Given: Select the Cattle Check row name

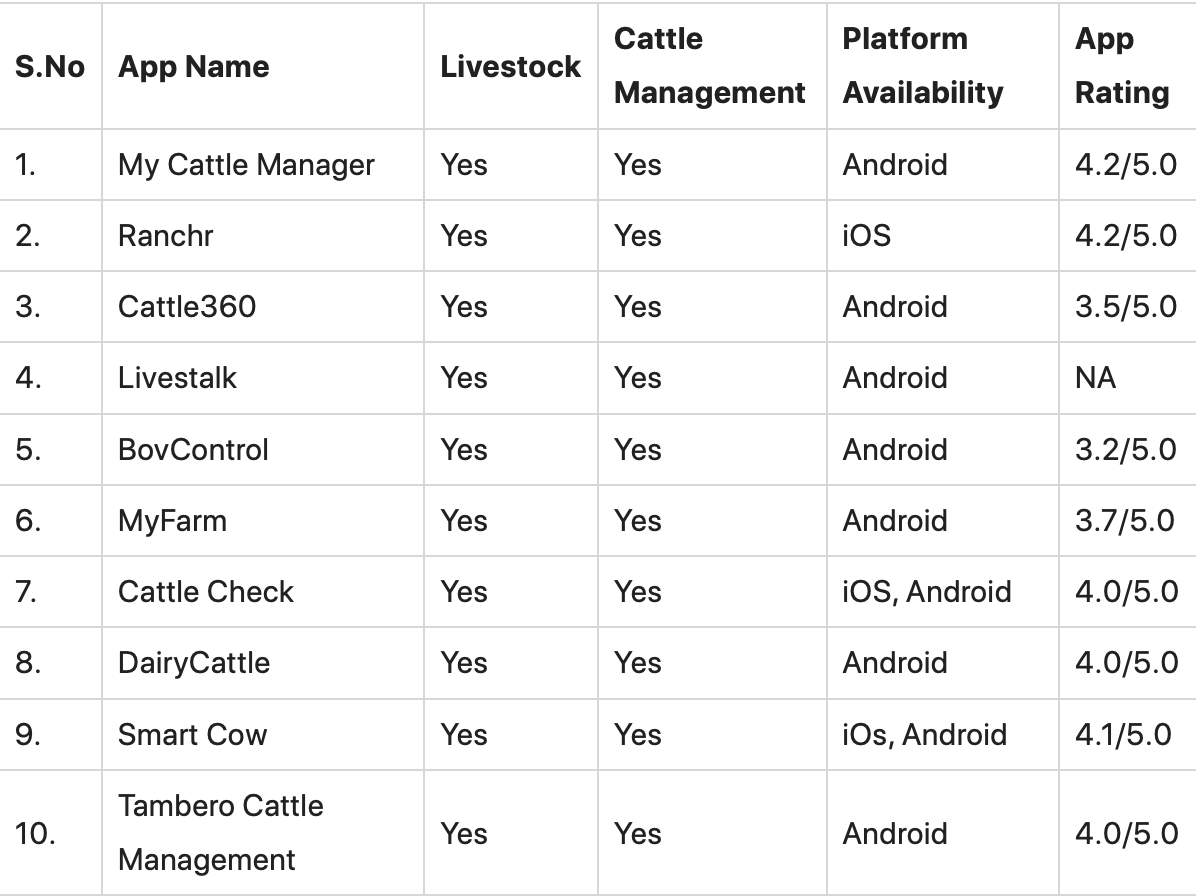Looking at the screenshot, I should pos(205,592).
